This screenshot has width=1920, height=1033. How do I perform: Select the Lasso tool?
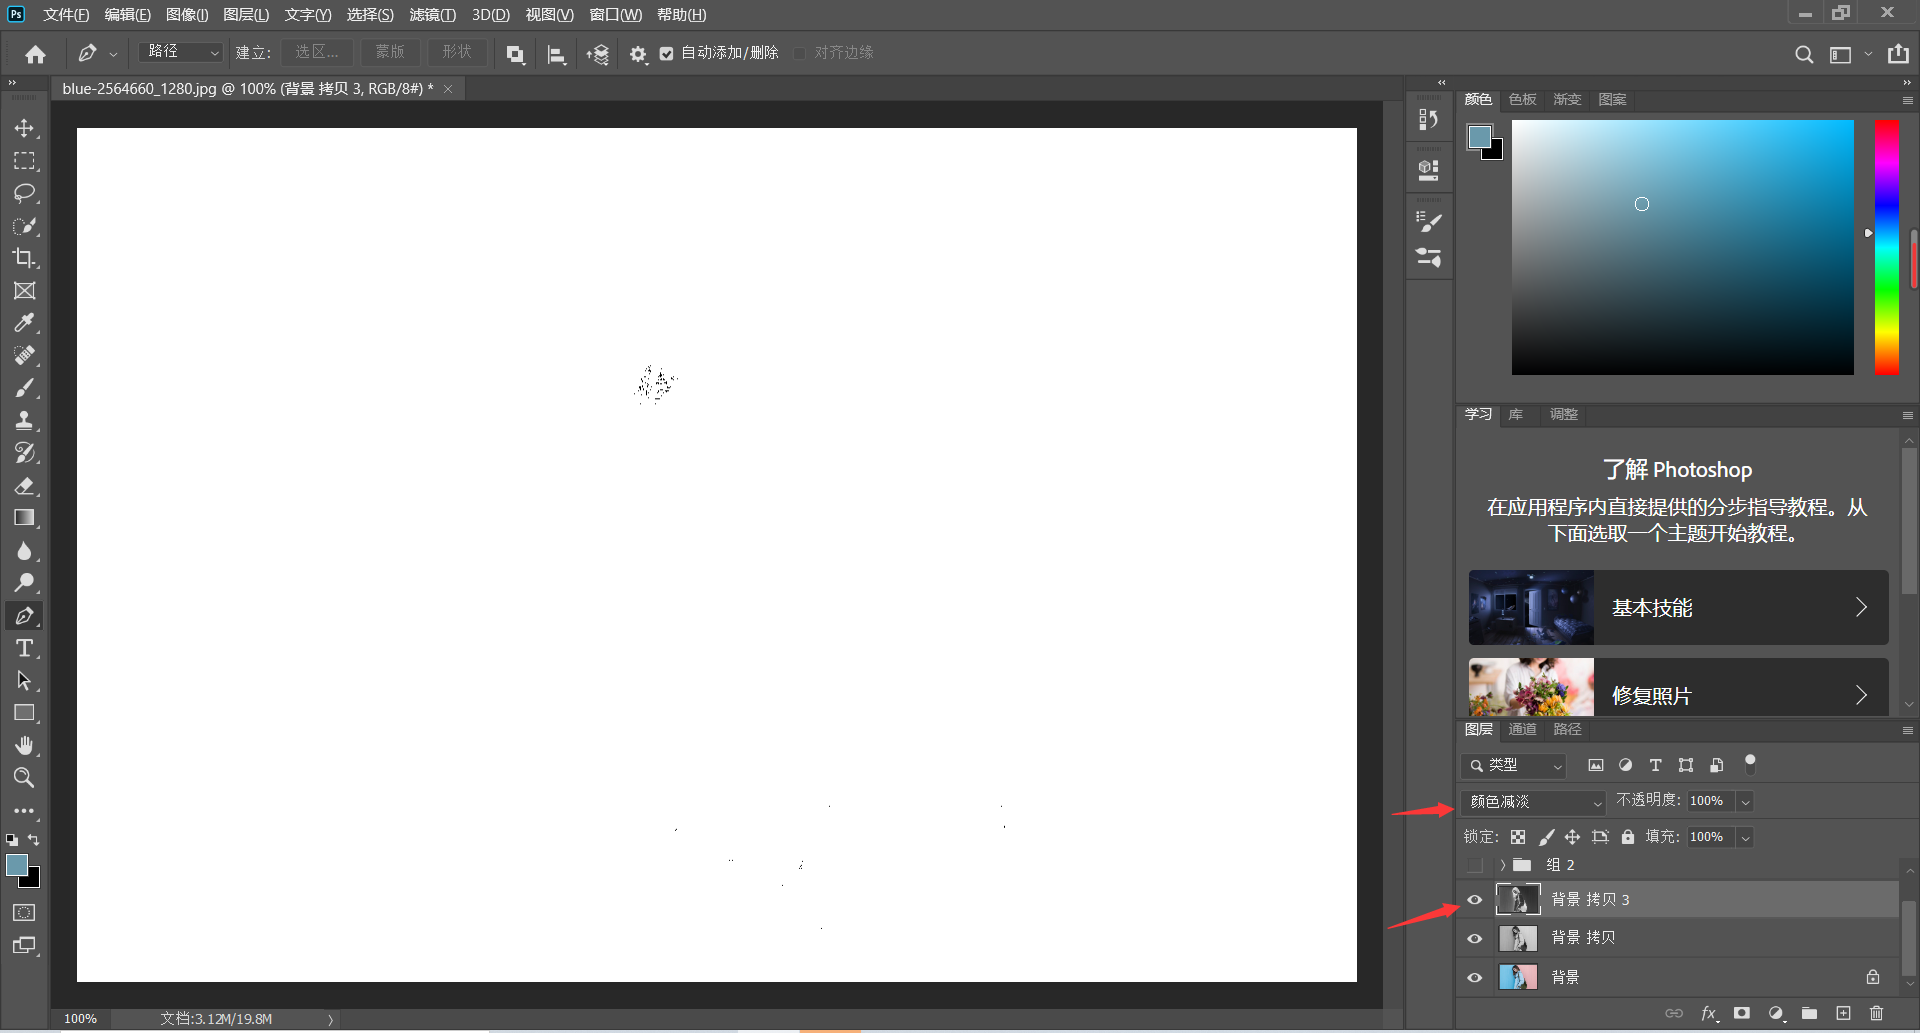coord(24,193)
